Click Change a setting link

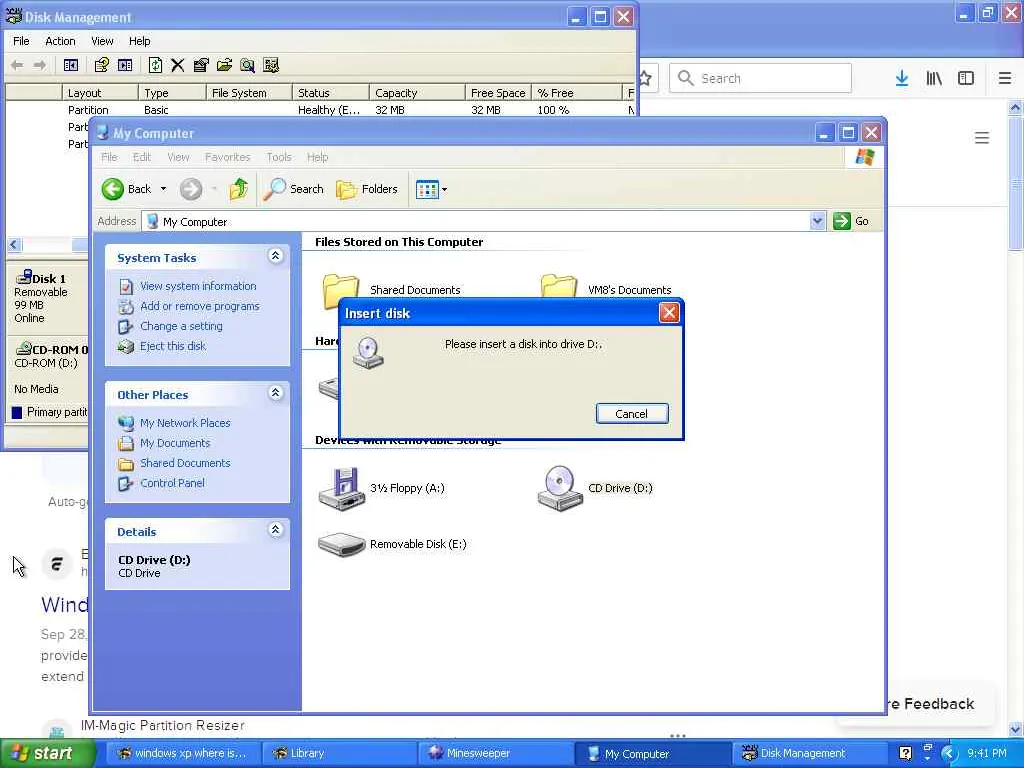(x=181, y=326)
